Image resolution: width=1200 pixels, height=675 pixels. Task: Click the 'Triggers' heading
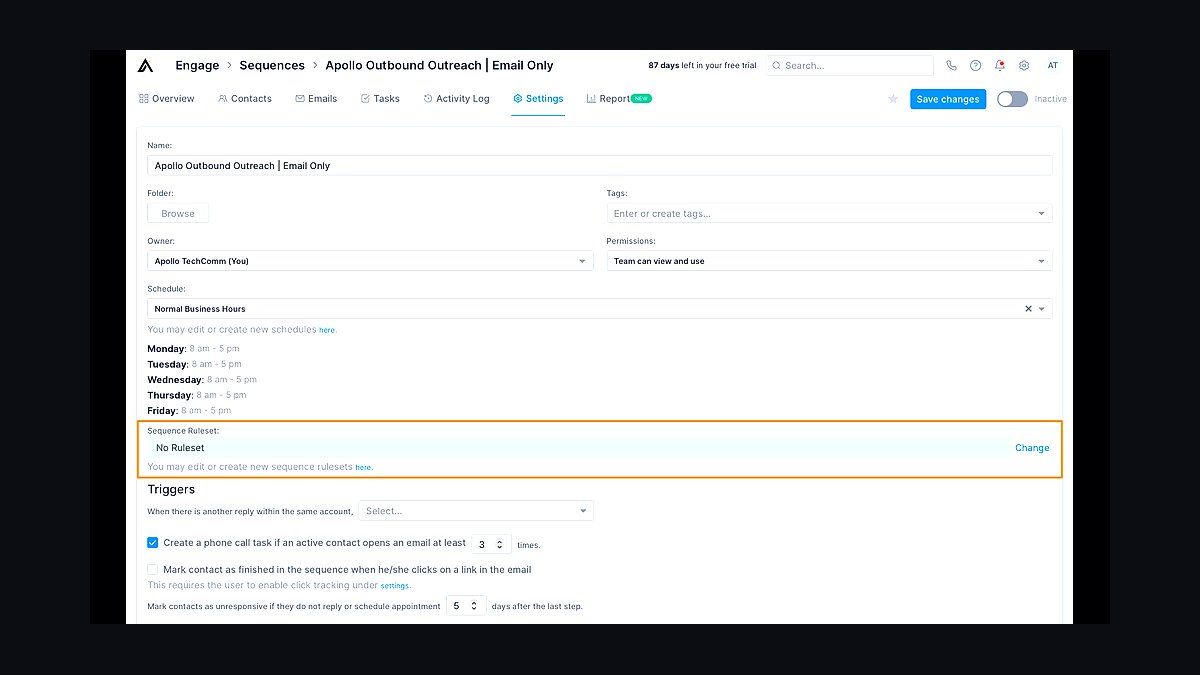pyautogui.click(x=171, y=489)
